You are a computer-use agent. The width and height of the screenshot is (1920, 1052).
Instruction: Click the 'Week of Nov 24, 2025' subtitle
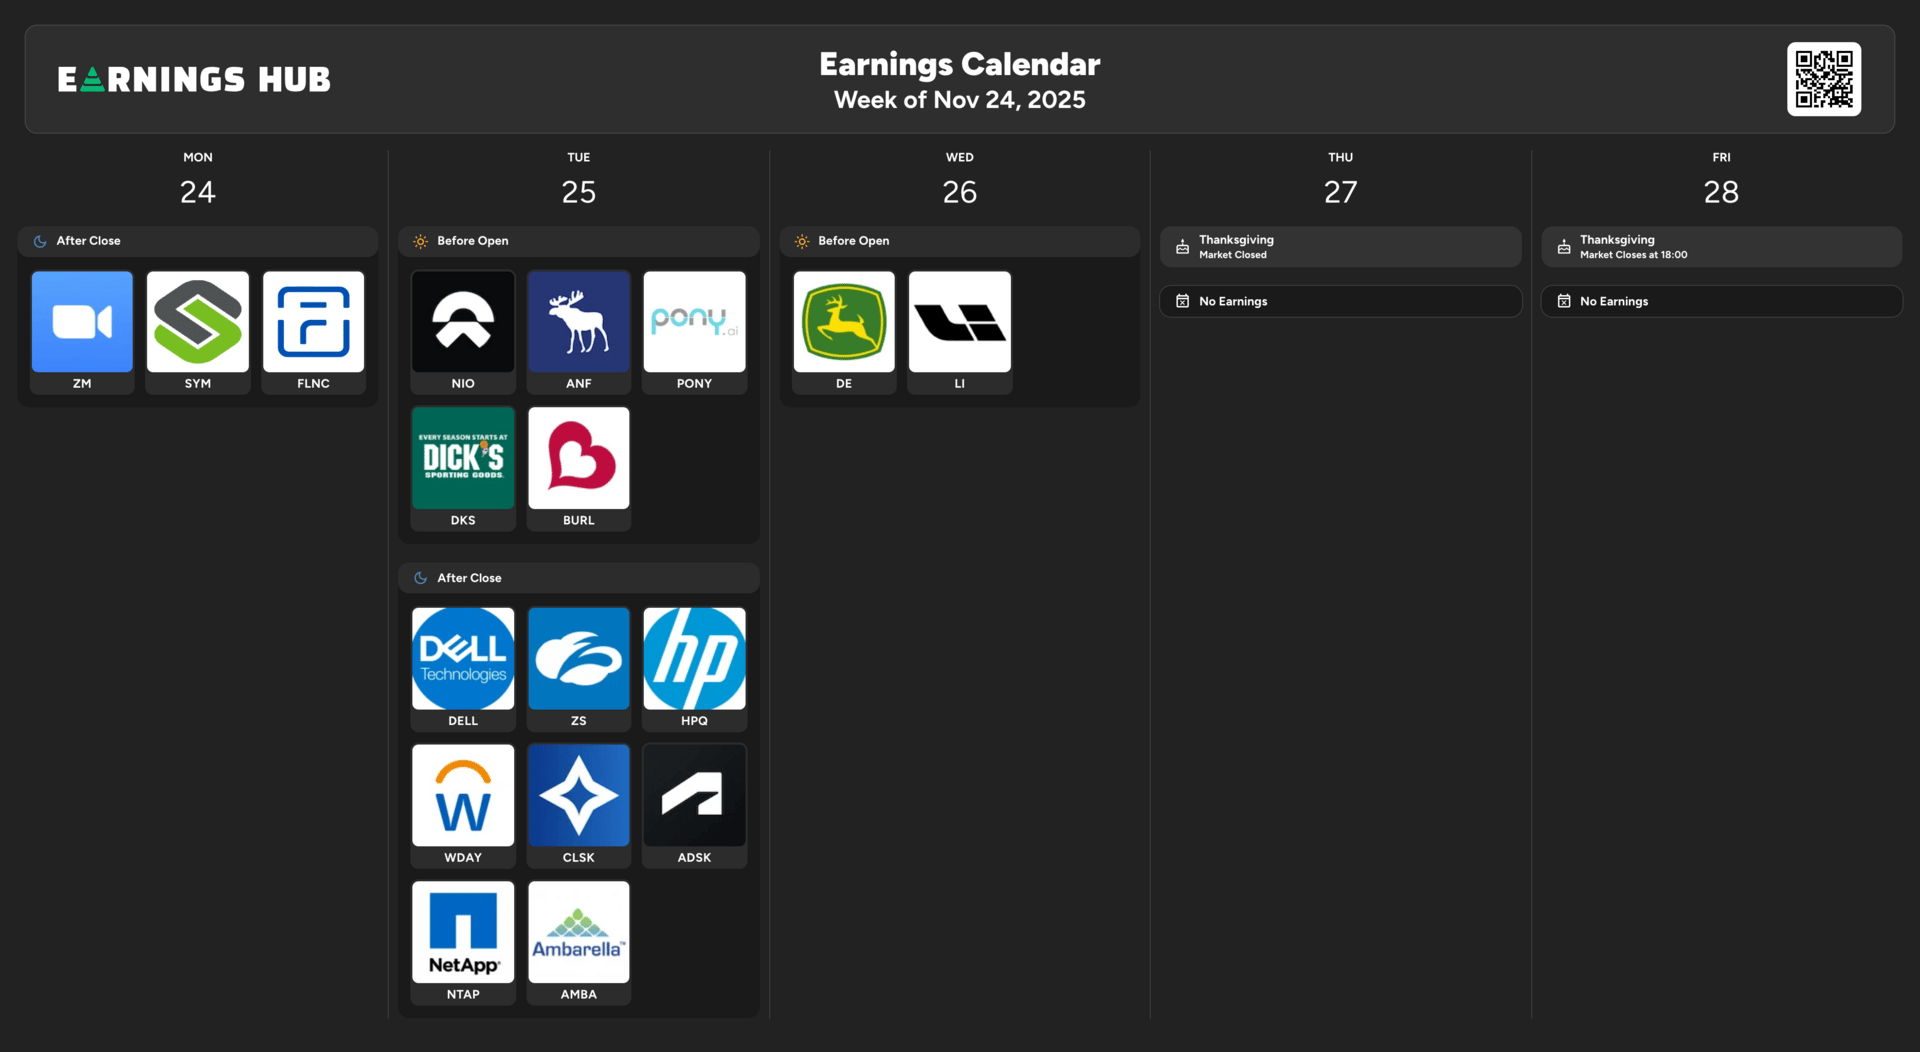(960, 100)
